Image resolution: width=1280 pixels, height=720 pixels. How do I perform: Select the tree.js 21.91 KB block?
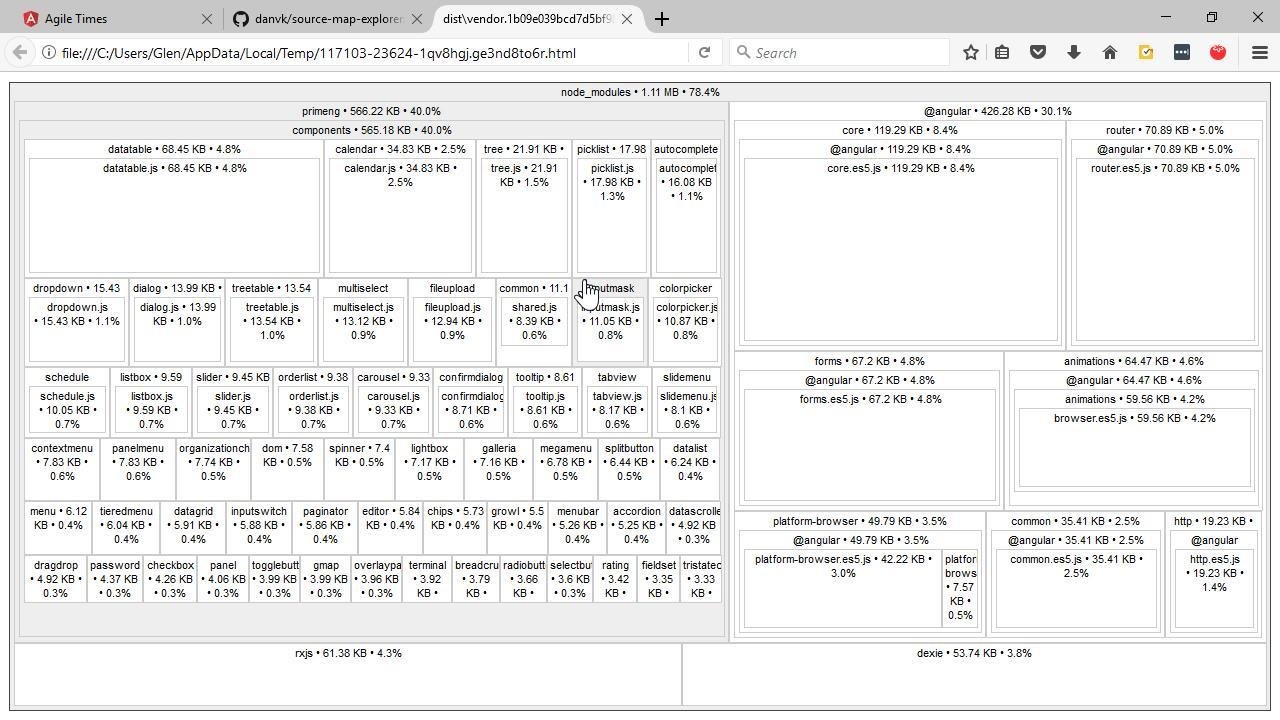pos(524,215)
